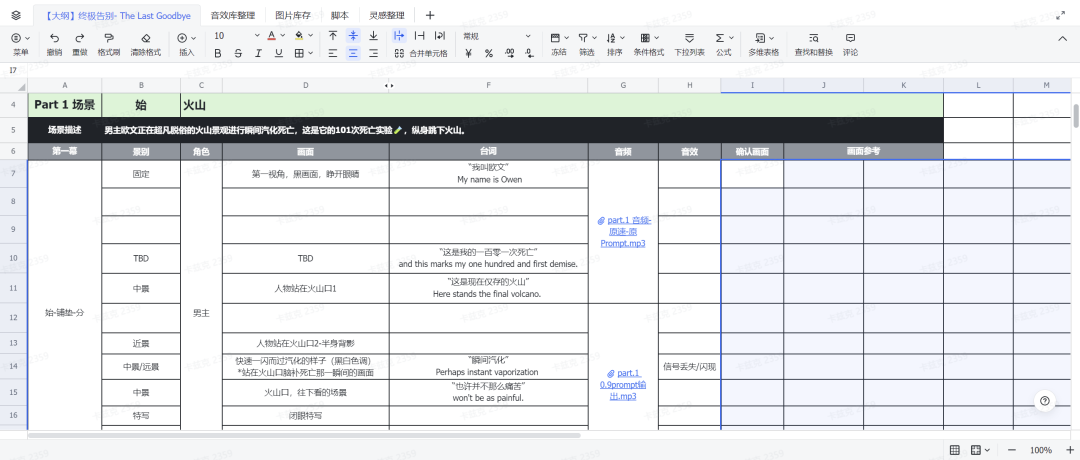Screen dimensions: 1080x460
Task: Click the font color A swatch
Action: pos(272,35)
